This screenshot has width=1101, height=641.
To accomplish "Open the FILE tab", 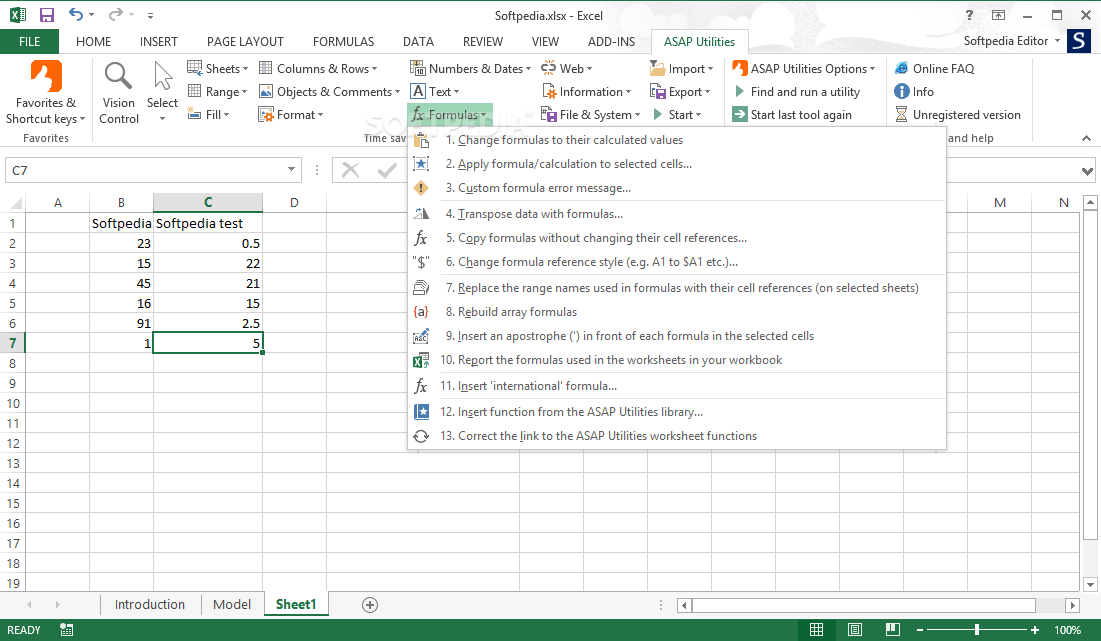I will click(x=29, y=41).
